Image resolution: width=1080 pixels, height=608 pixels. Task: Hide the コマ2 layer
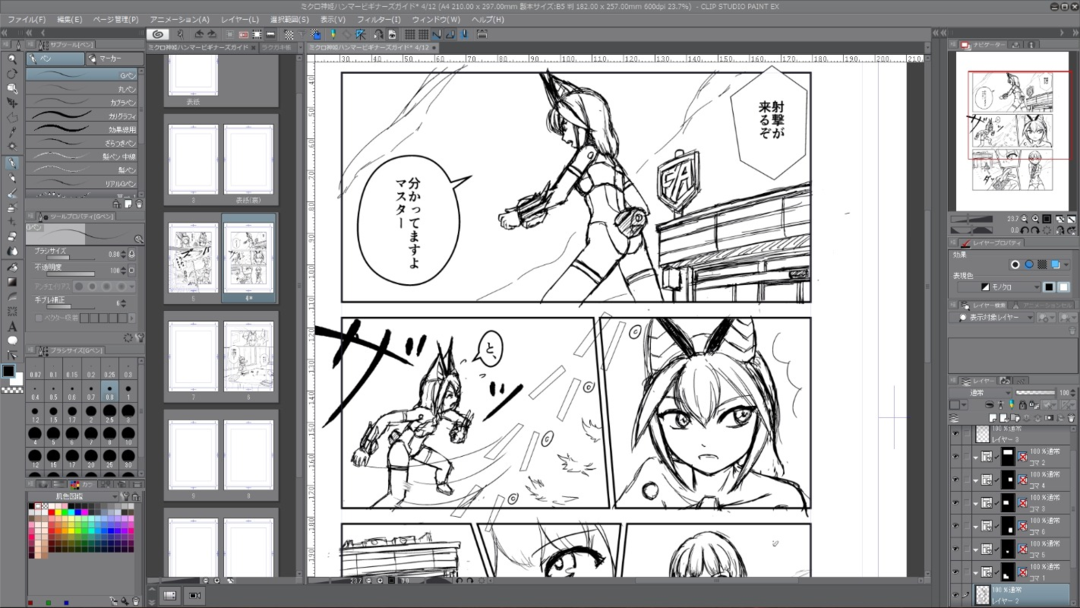956,456
